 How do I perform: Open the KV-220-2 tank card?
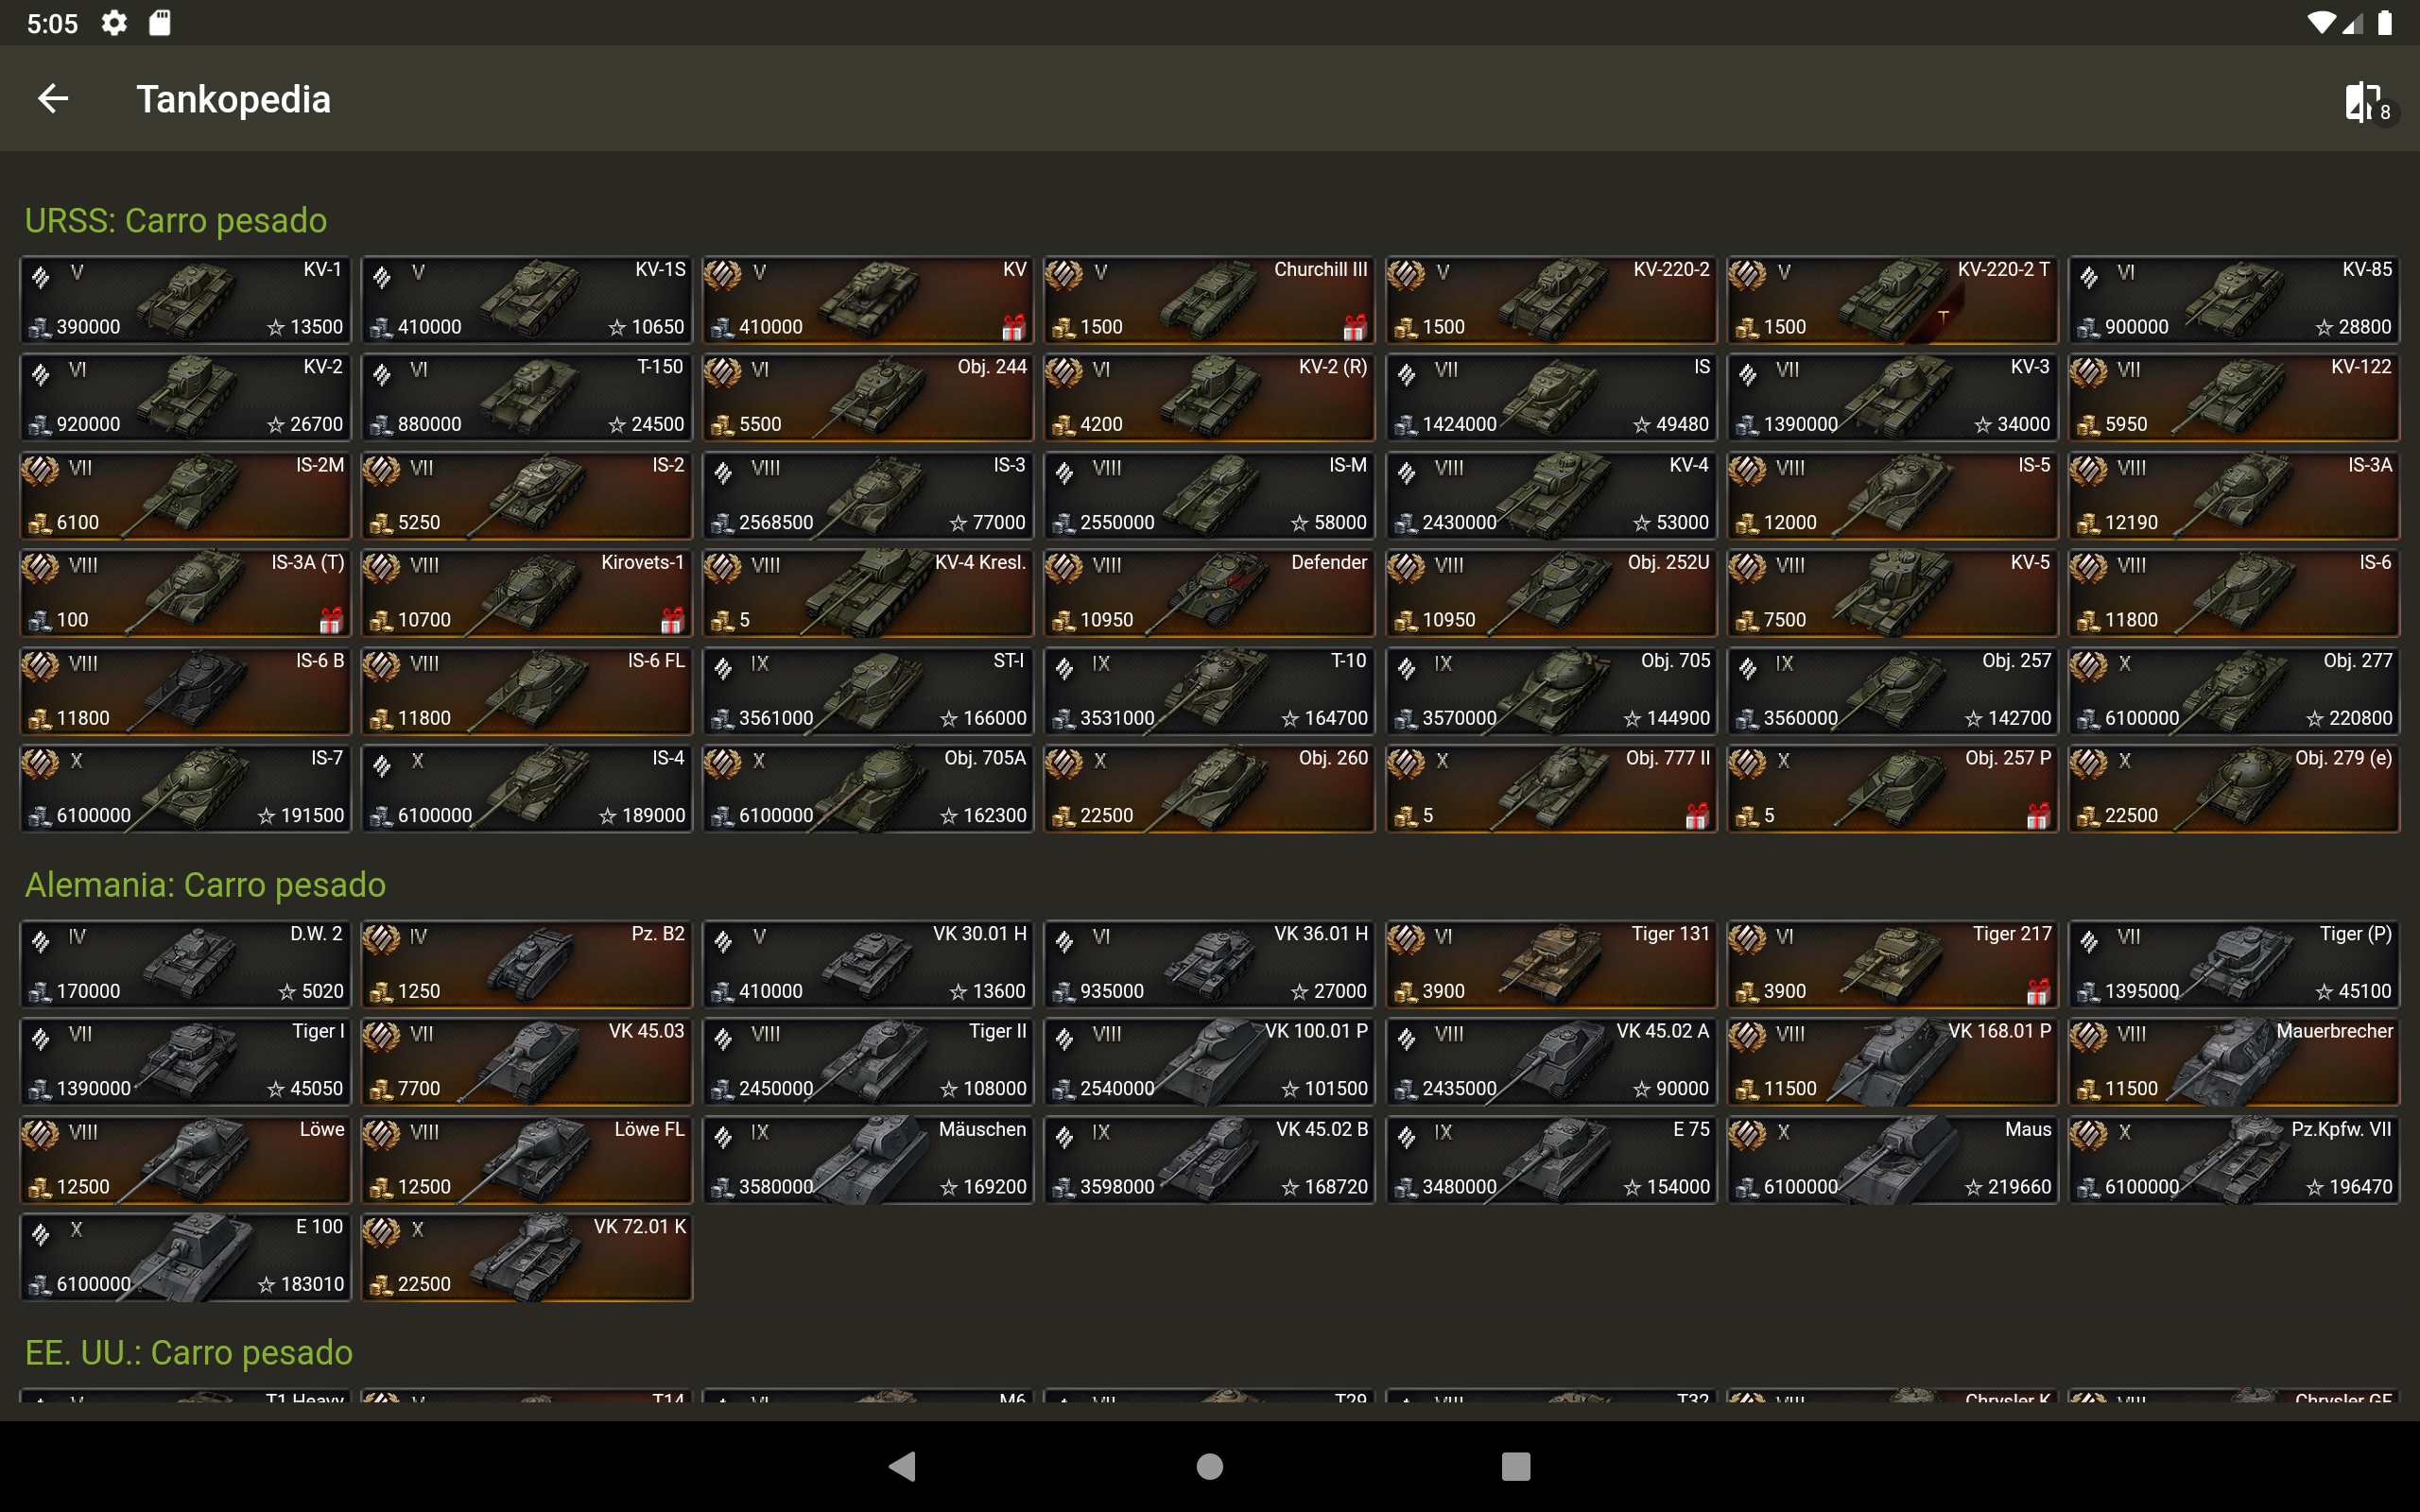point(1551,300)
